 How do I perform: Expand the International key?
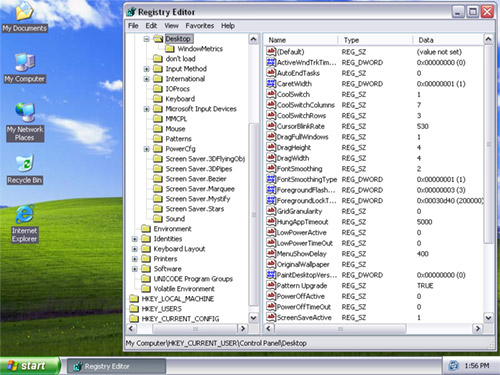[146, 79]
